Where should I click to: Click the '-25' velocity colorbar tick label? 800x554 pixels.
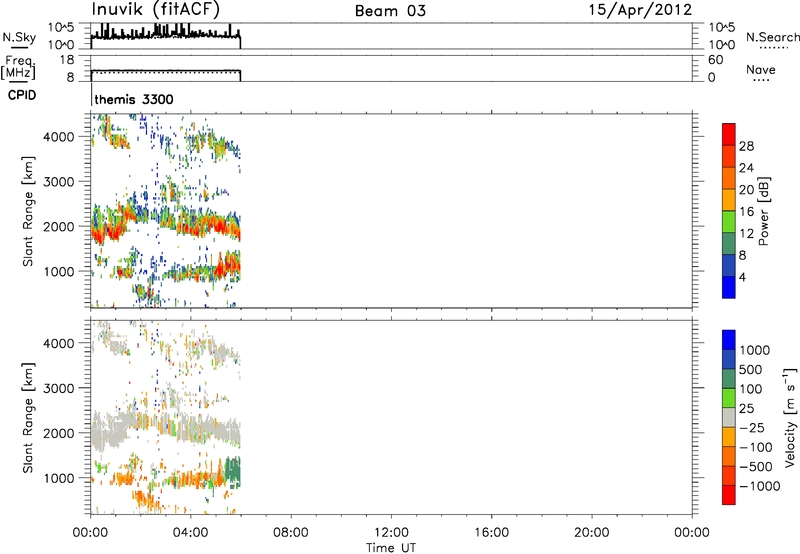point(752,427)
